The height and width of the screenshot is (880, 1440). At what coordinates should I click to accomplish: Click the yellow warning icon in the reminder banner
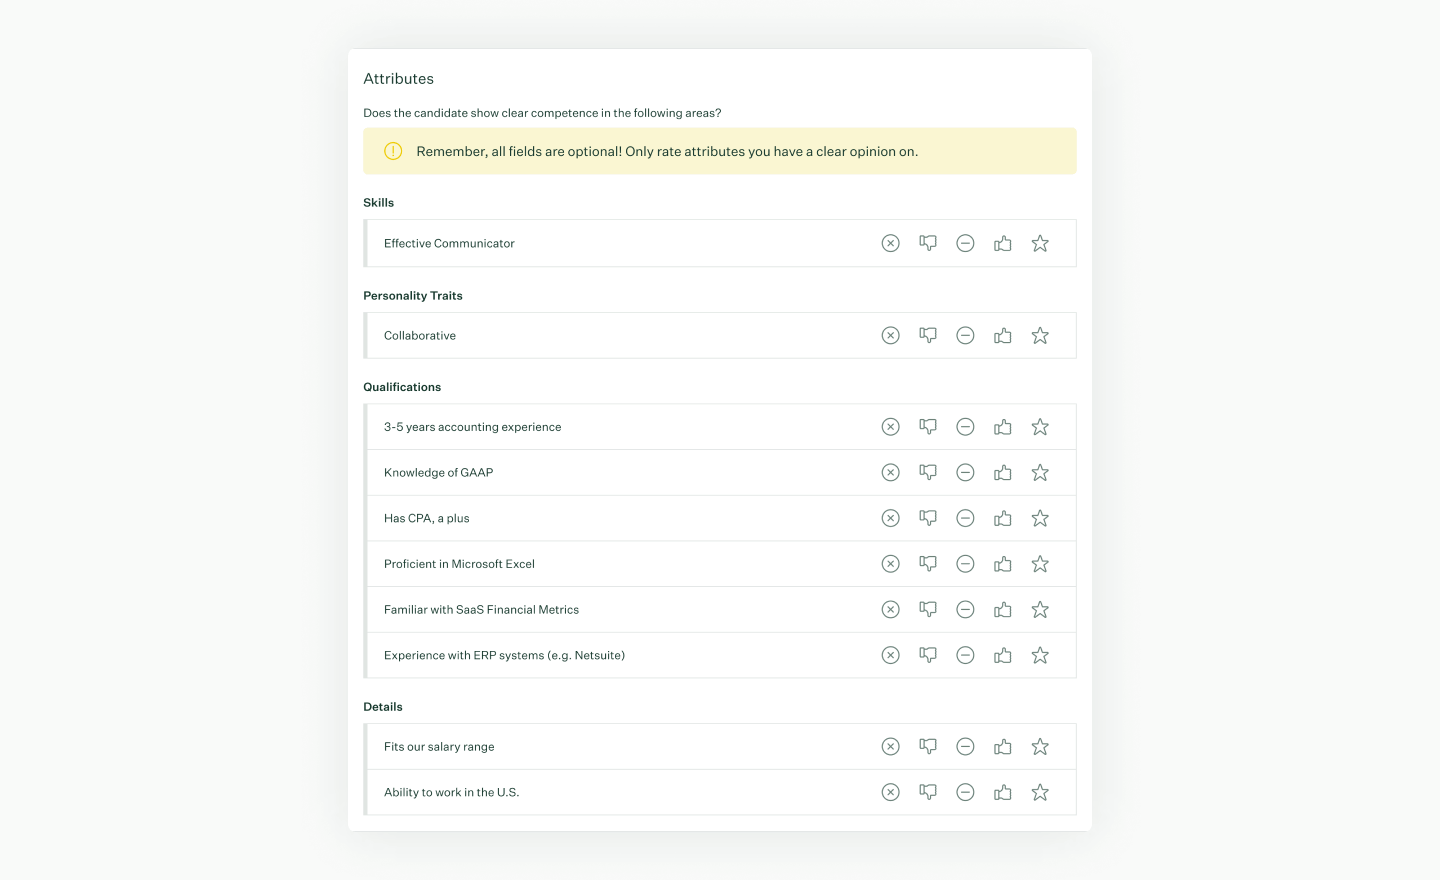tap(393, 151)
